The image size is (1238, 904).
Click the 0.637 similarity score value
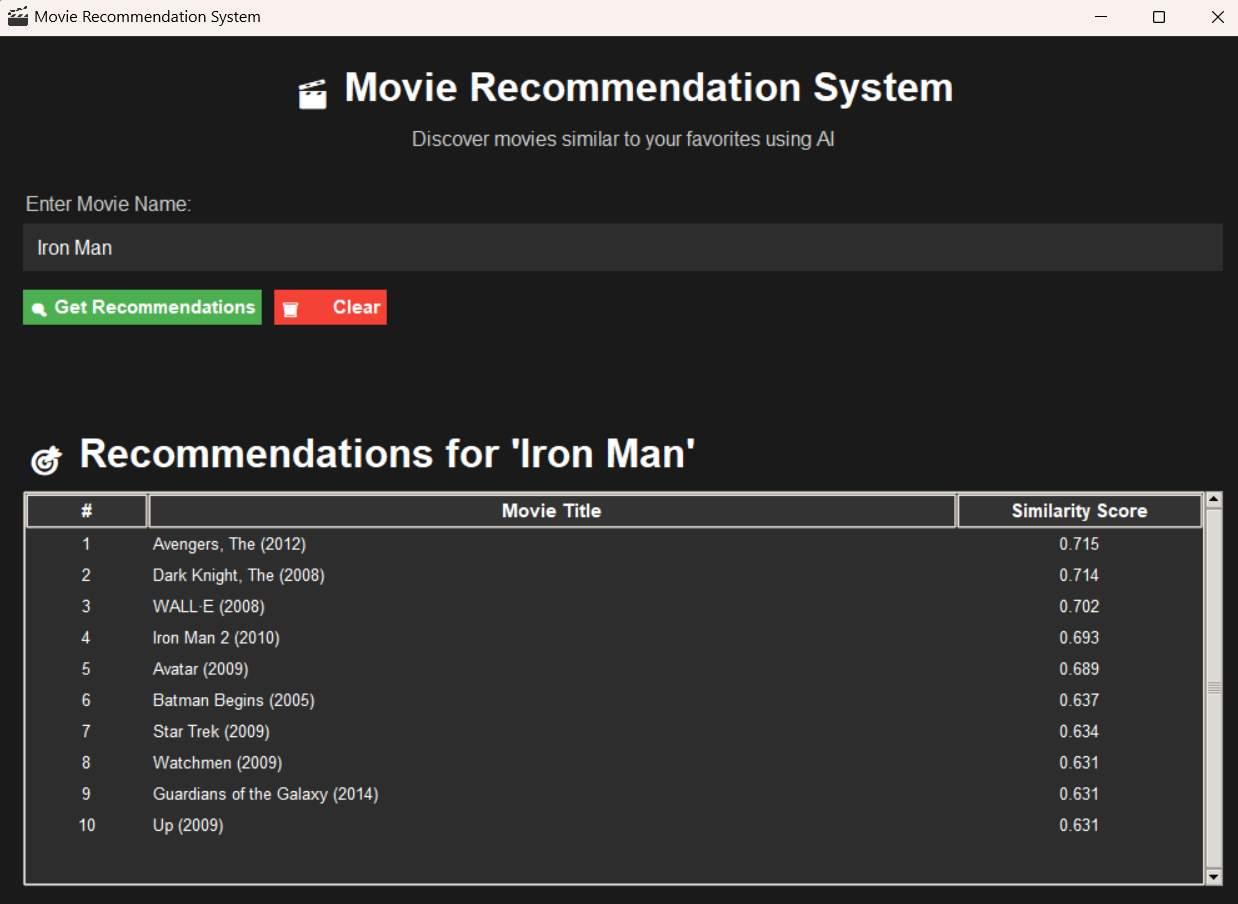[x=1079, y=700]
